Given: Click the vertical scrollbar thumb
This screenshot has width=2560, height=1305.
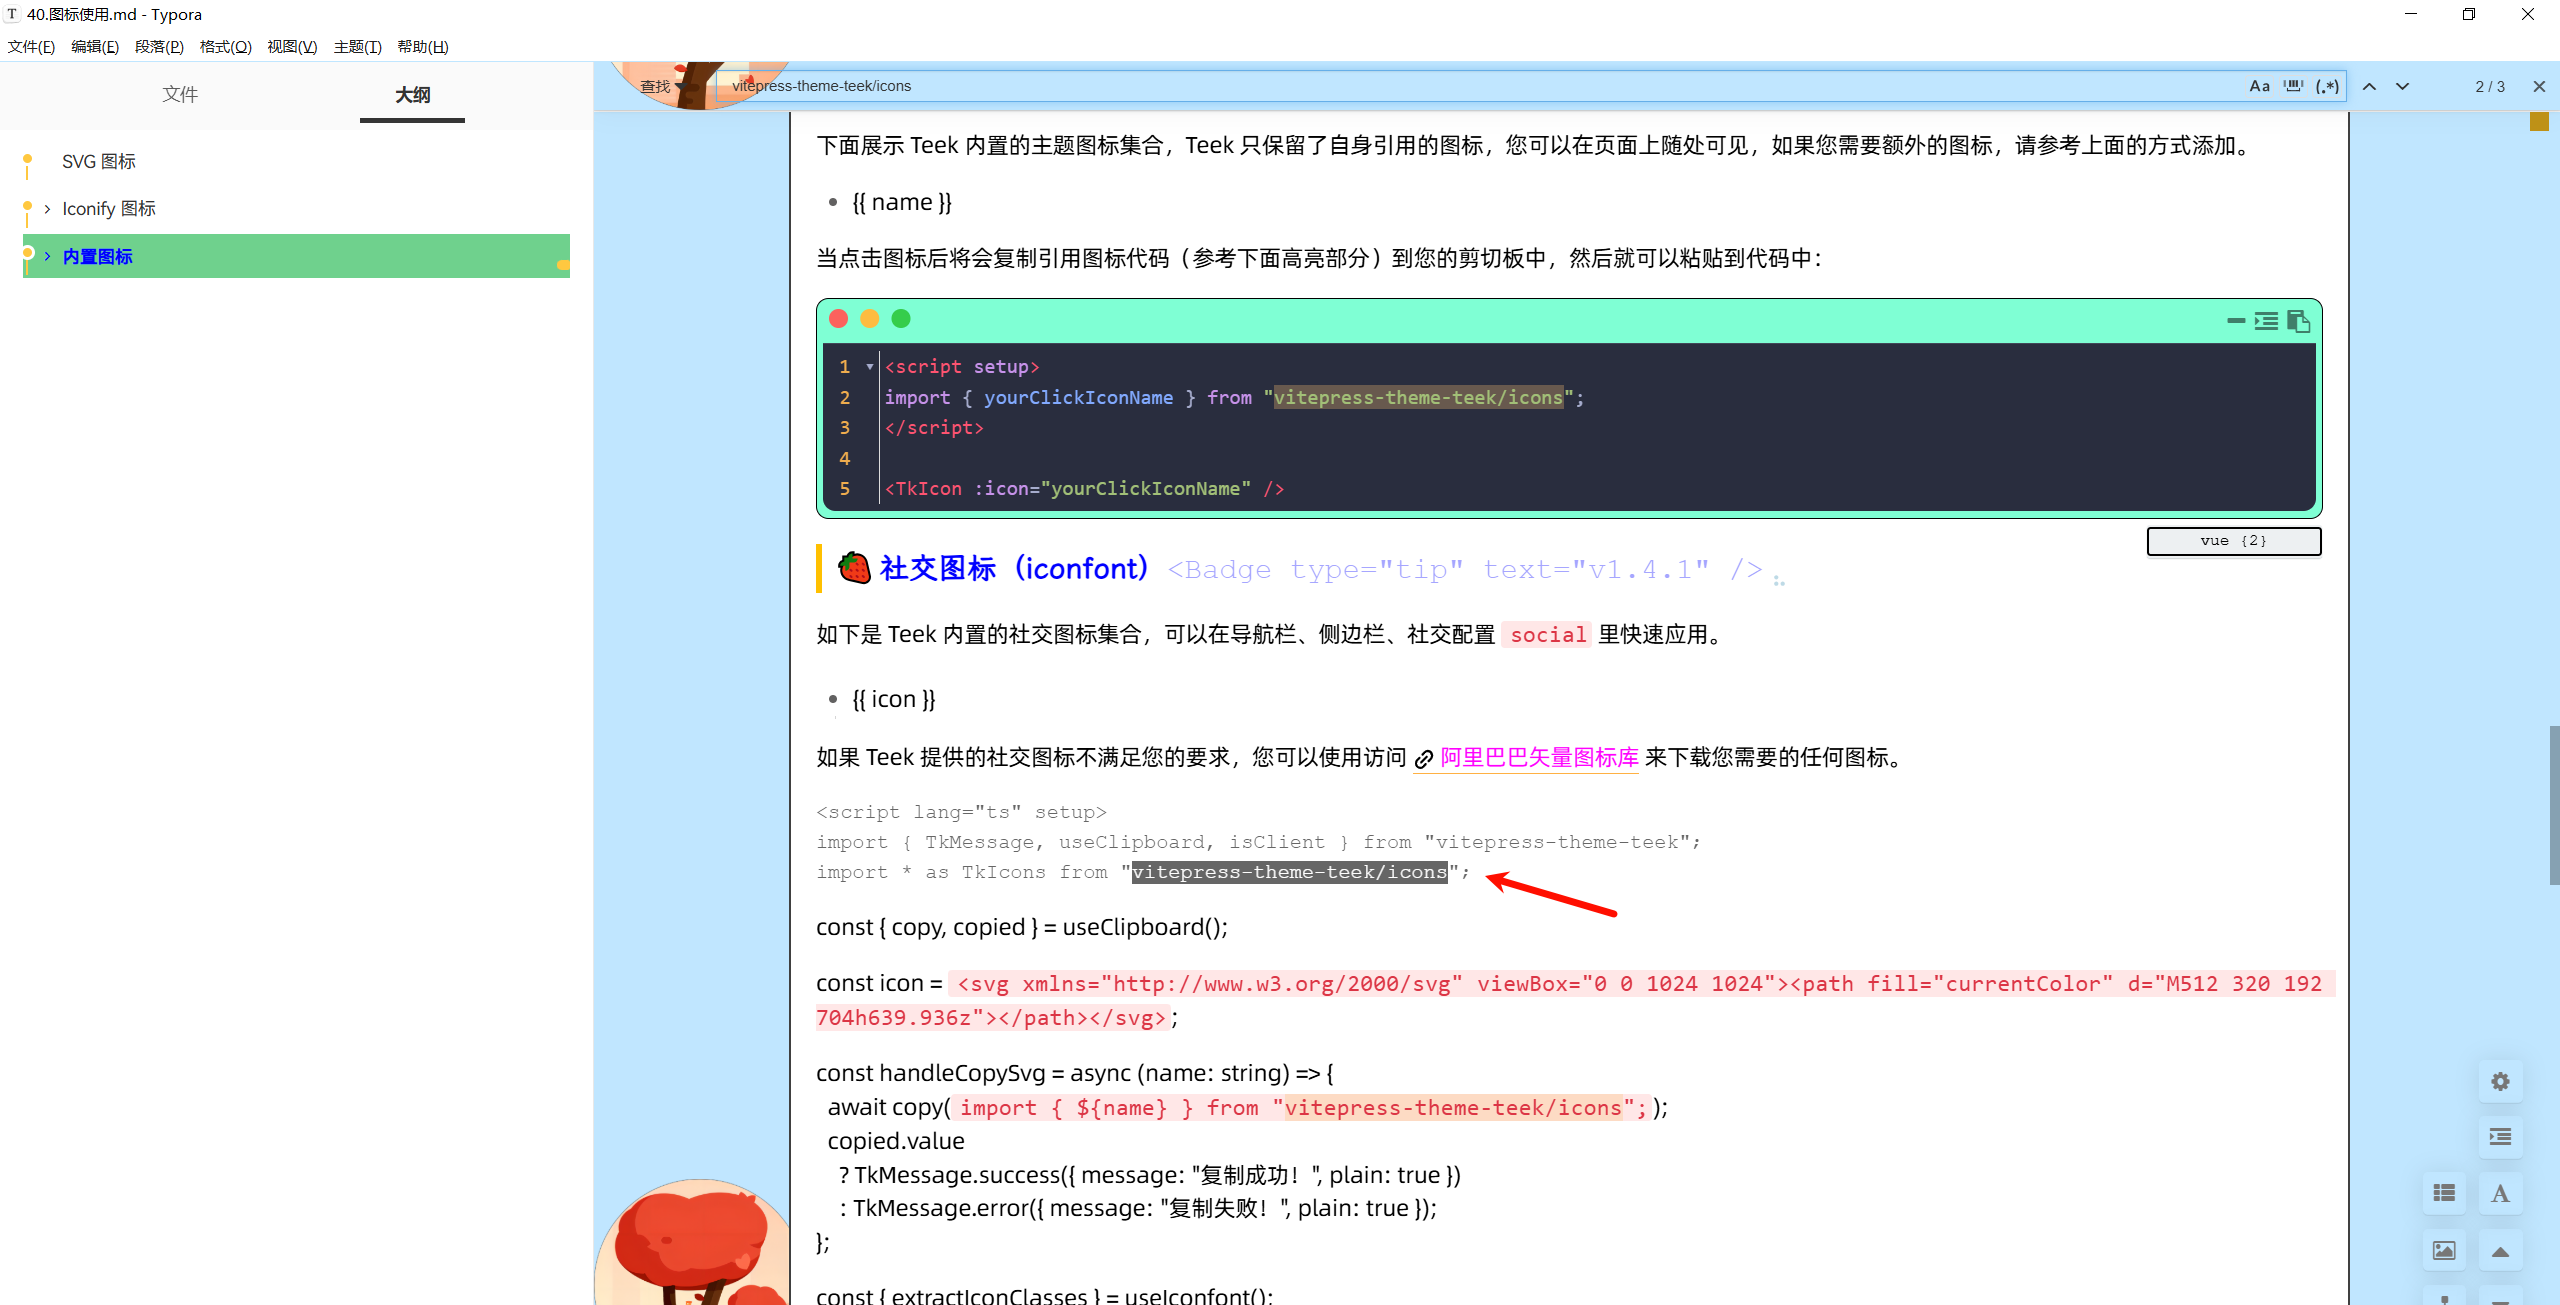Looking at the screenshot, I should (2553, 805).
